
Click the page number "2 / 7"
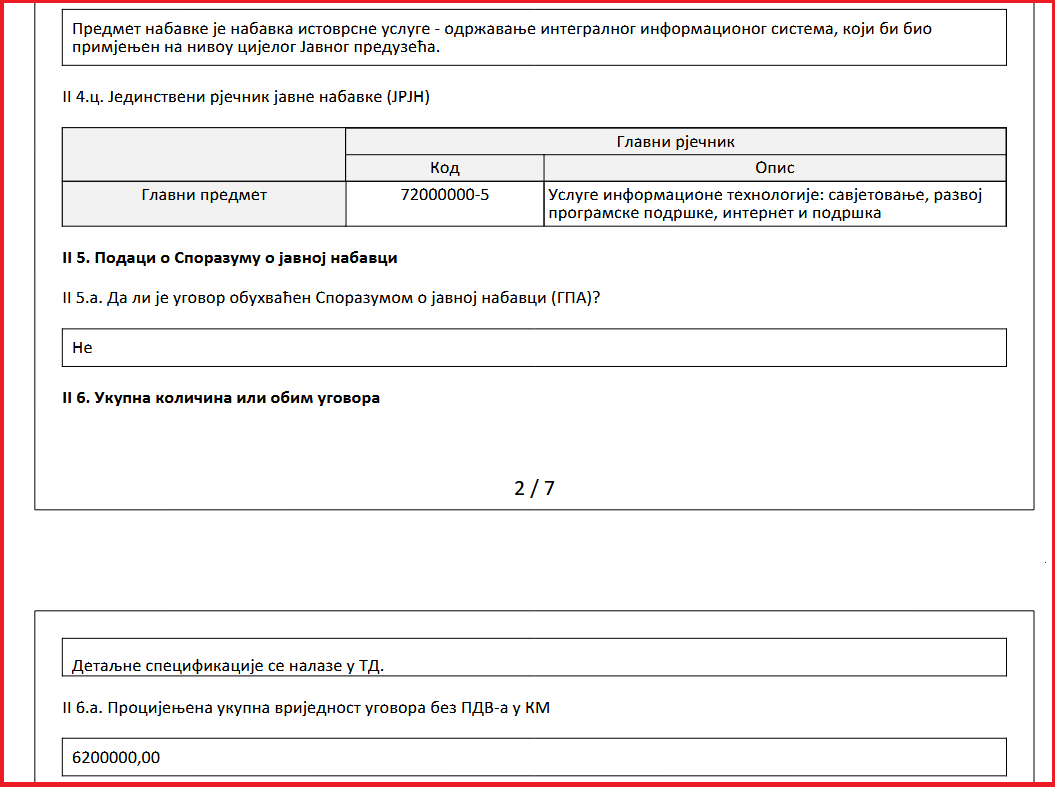click(534, 488)
